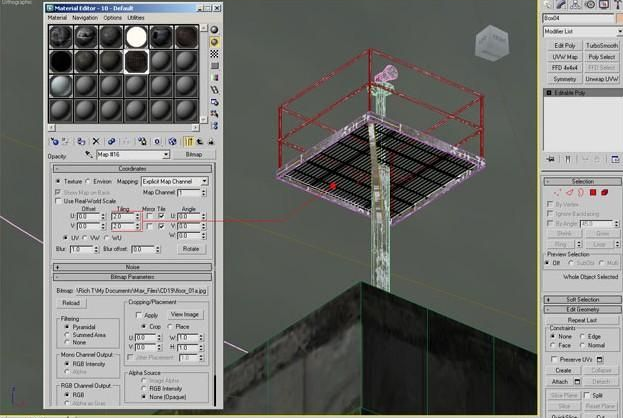Open Material menu in Material Editor

coord(57,18)
